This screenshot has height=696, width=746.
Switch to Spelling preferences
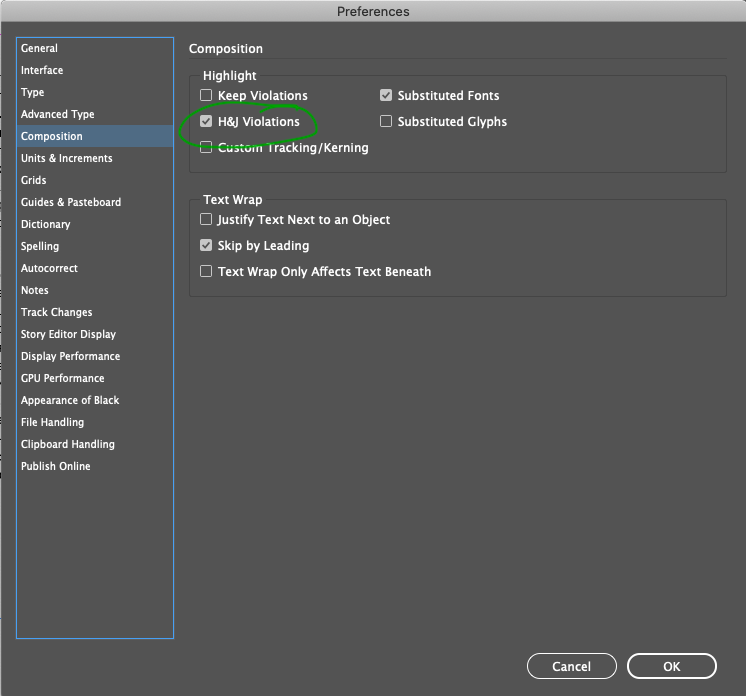tap(95, 246)
